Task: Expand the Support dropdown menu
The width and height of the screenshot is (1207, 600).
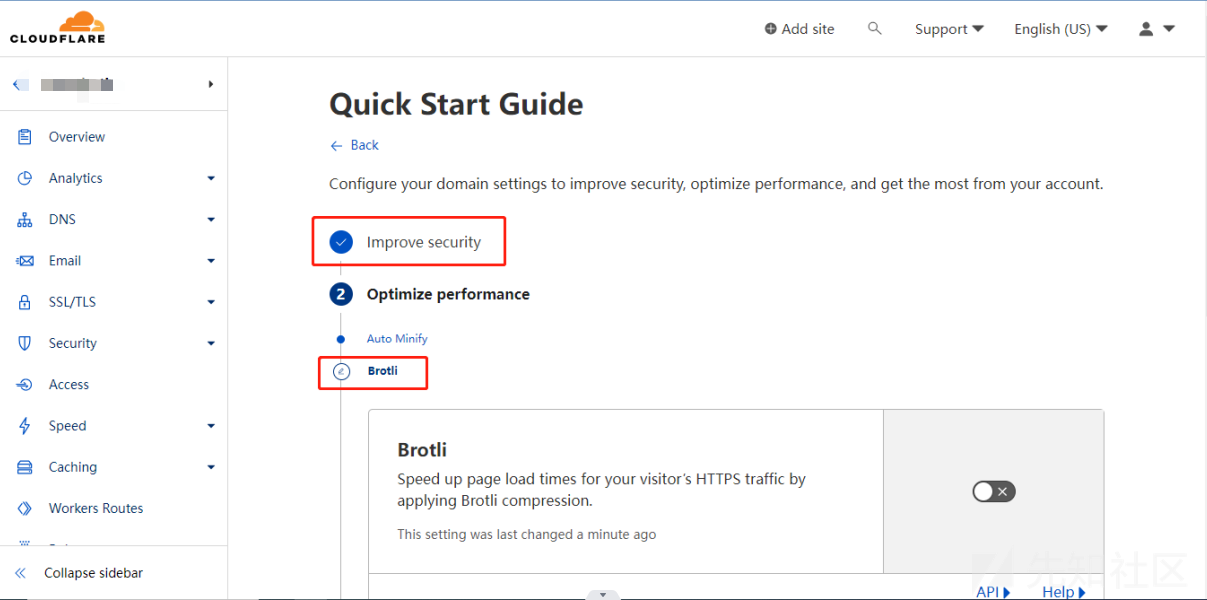Action: [x=949, y=29]
